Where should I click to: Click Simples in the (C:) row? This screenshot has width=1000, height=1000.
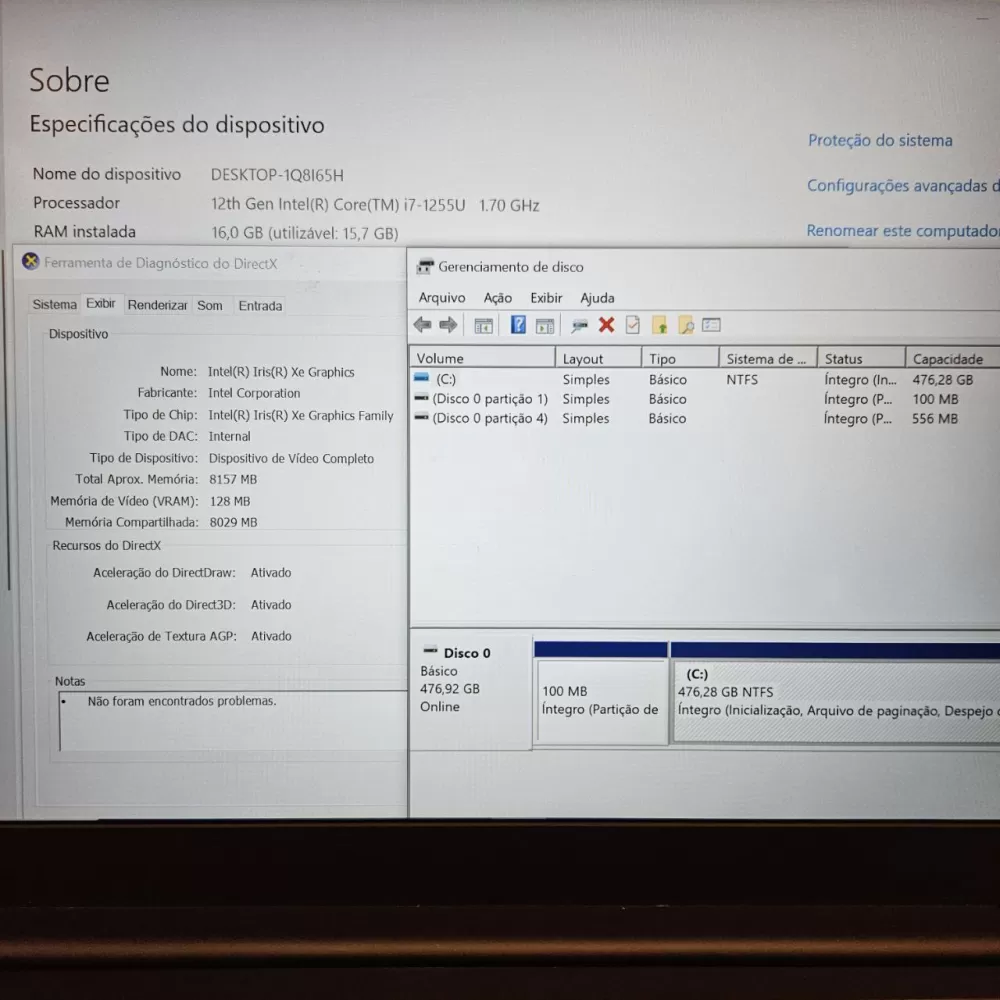click(586, 379)
